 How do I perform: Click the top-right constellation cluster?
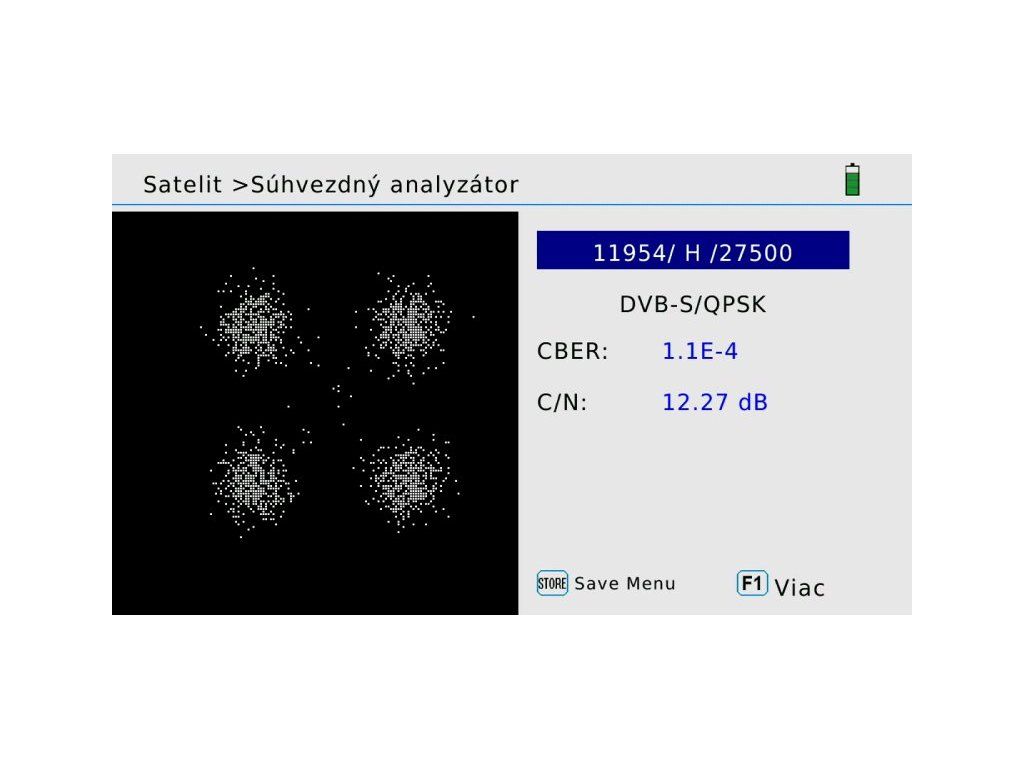click(410, 323)
